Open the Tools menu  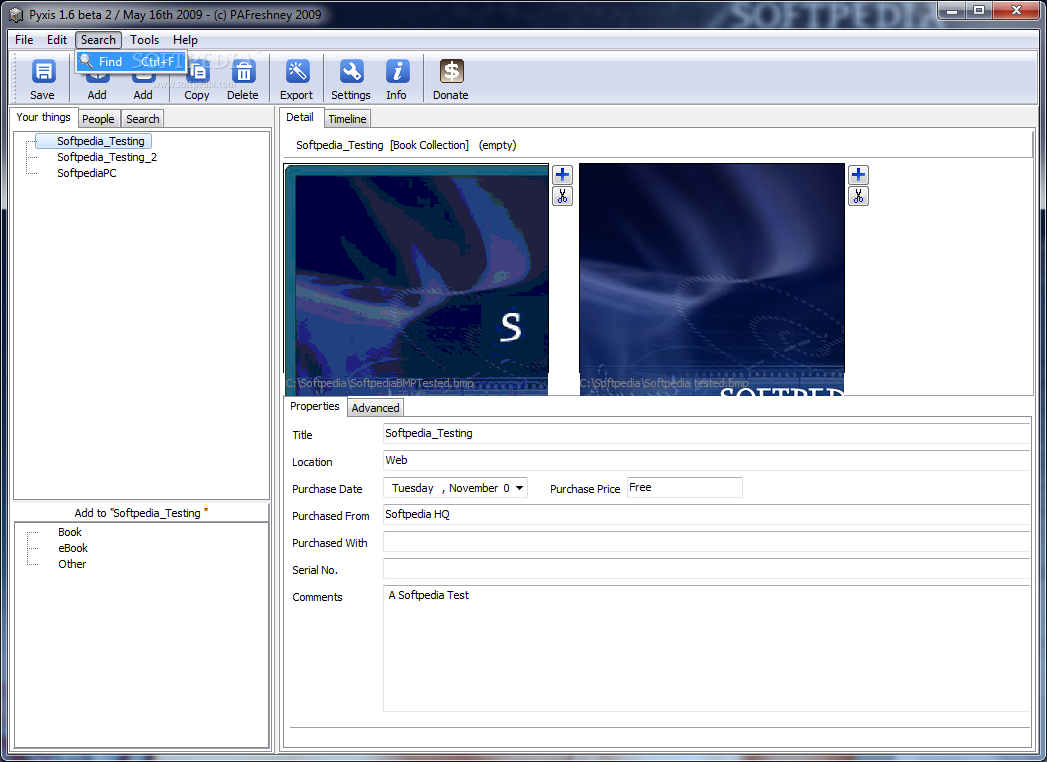click(144, 40)
